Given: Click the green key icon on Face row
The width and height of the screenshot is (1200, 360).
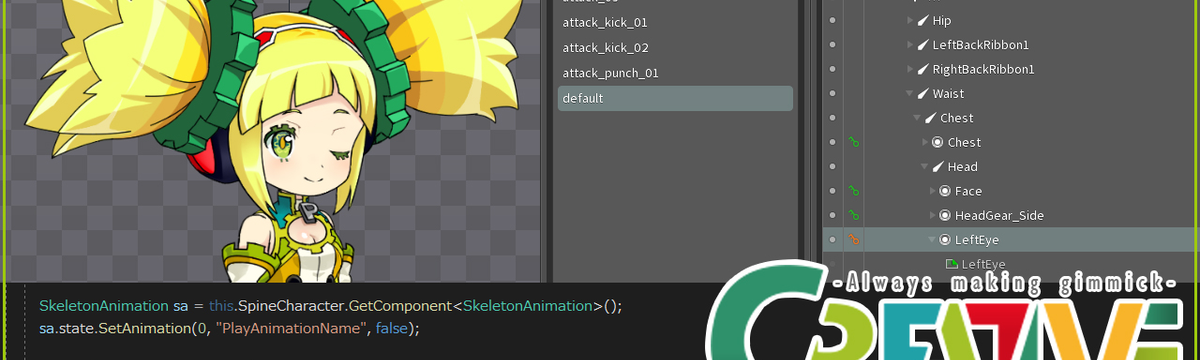Looking at the screenshot, I should [854, 191].
